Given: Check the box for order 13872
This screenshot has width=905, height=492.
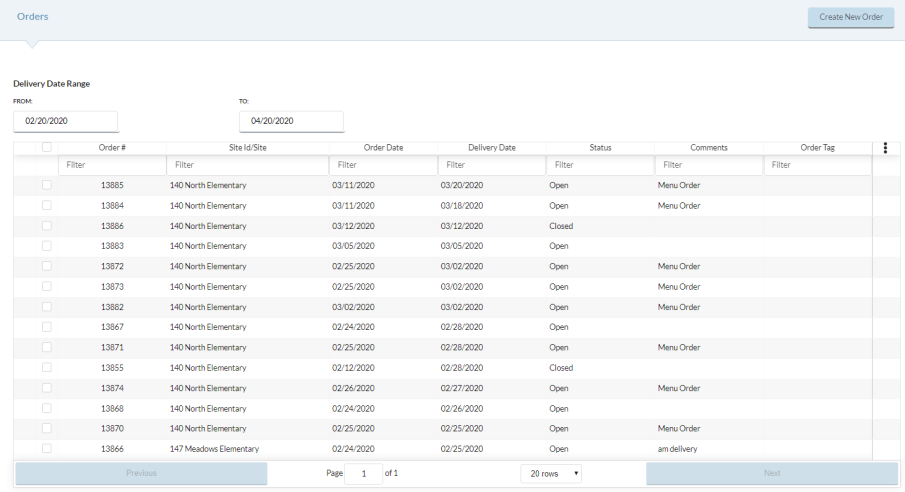Looking at the screenshot, I should [47, 266].
